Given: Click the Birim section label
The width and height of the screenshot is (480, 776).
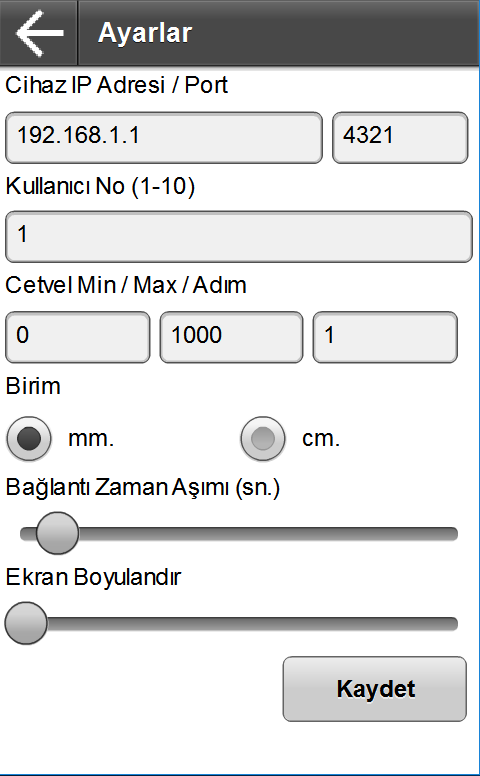Looking at the screenshot, I should [33, 386].
